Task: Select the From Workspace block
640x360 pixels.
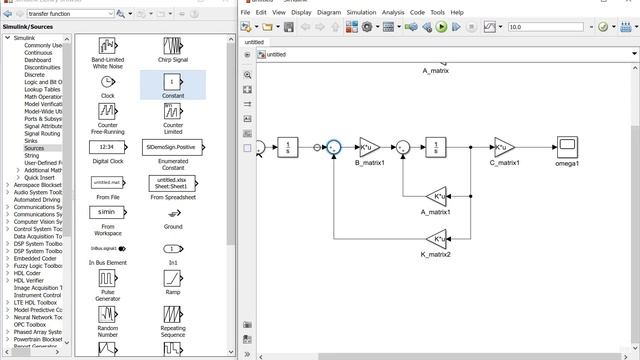Action: (108, 212)
